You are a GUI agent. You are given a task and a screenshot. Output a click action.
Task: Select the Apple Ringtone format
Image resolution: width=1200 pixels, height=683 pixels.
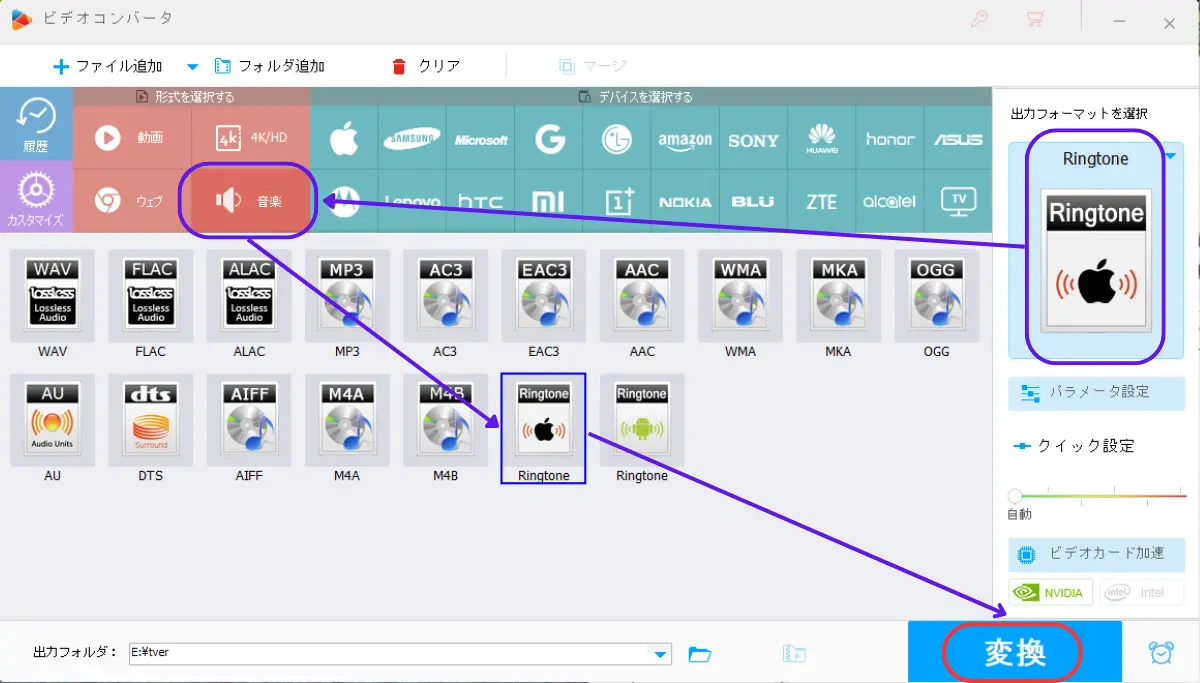coord(543,428)
